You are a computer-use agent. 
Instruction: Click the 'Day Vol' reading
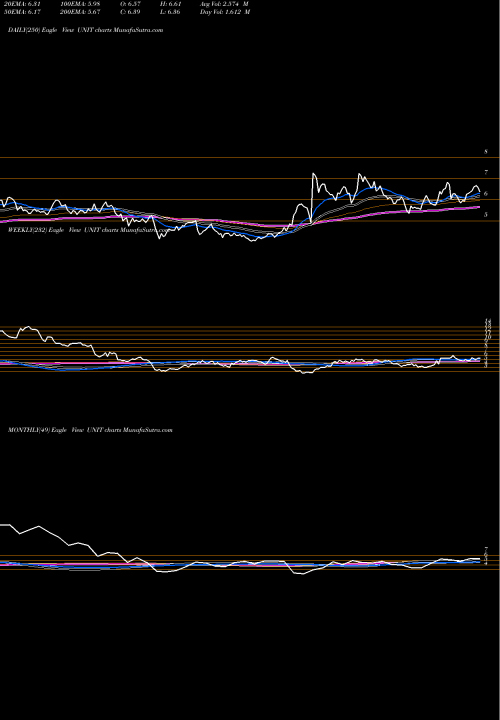(x=225, y=12)
